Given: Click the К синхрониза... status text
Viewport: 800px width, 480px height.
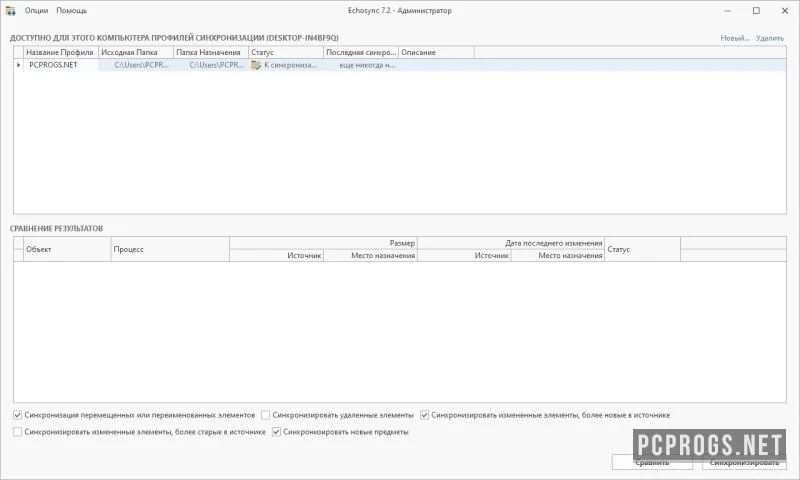Looking at the screenshot, I should (x=290, y=65).
